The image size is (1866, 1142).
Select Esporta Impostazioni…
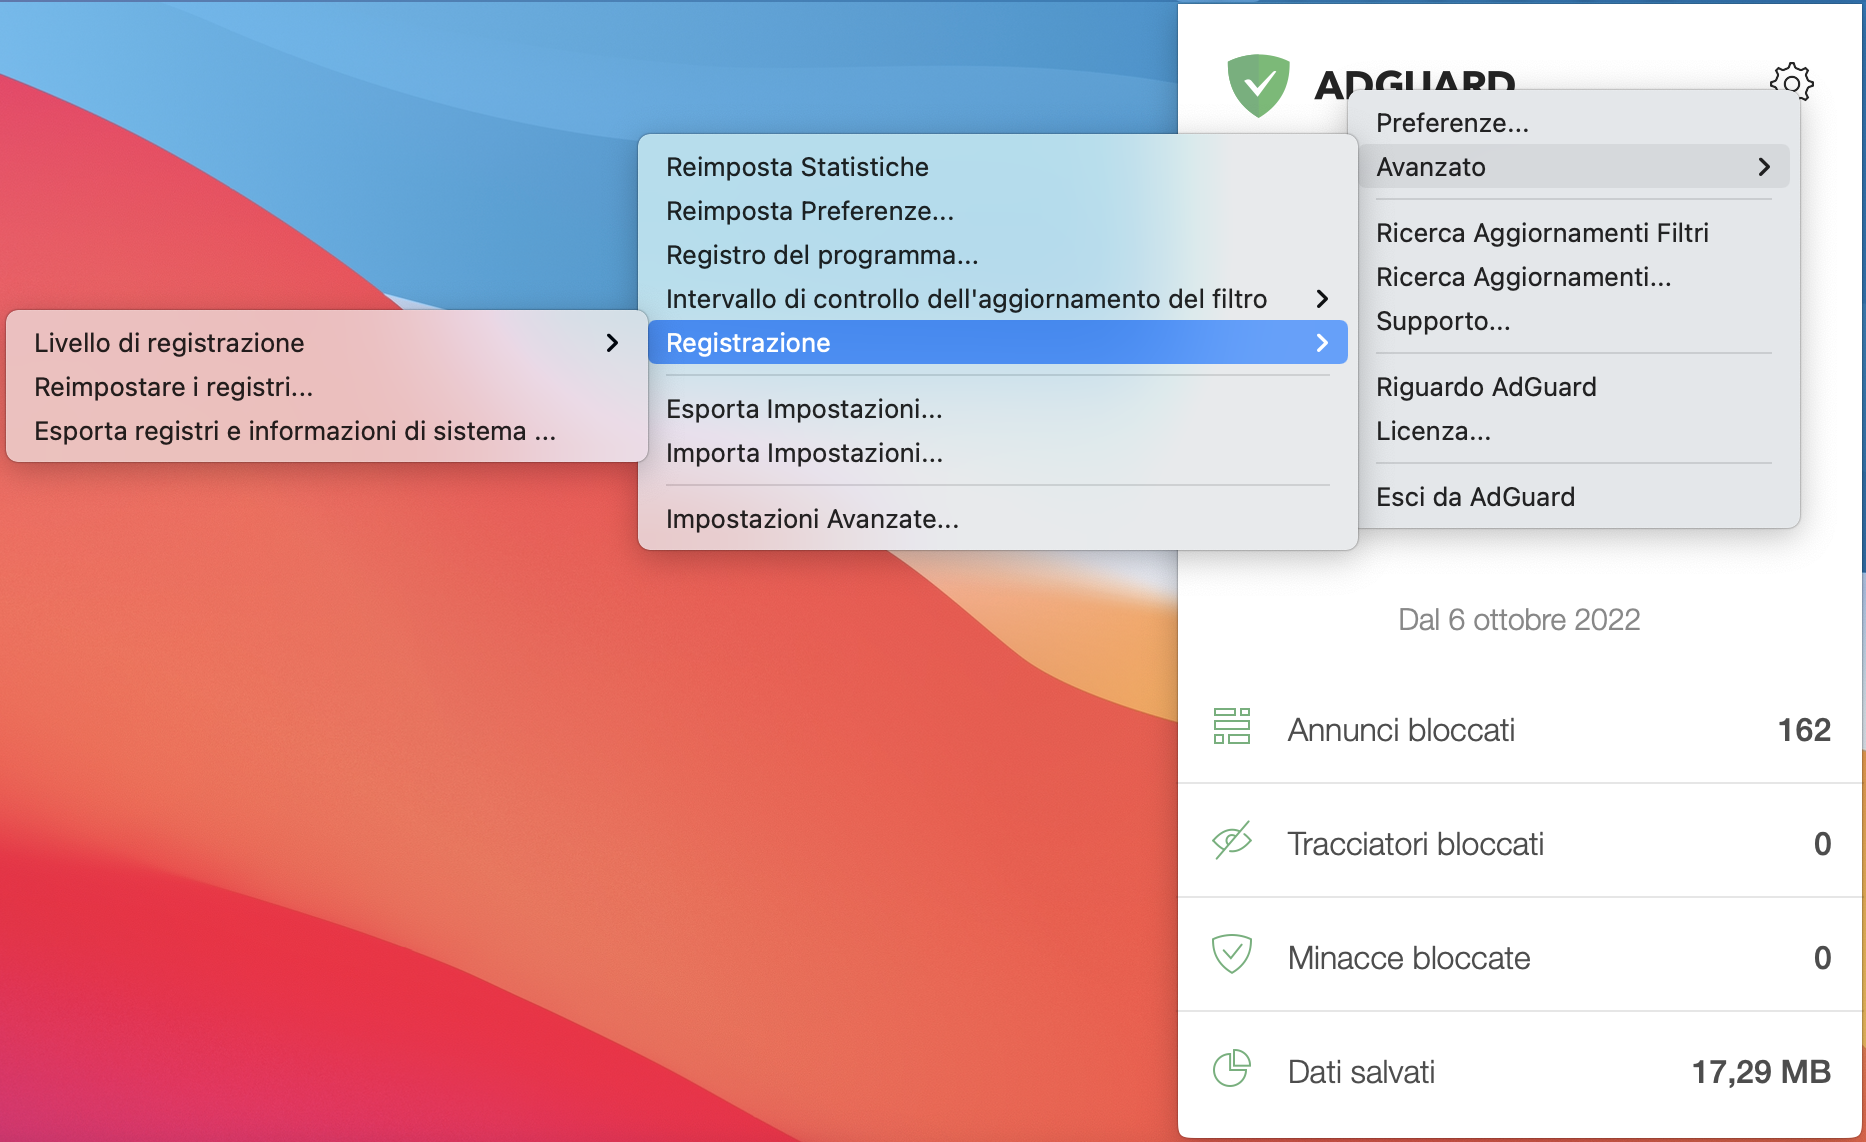click(998, 409)
